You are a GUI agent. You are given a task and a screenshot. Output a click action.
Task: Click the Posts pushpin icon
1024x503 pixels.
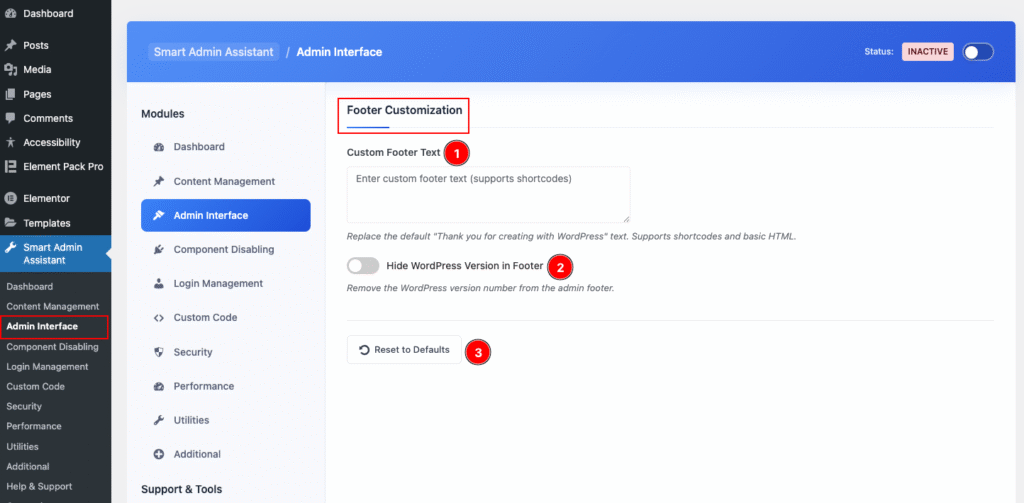tap(10, 46)
